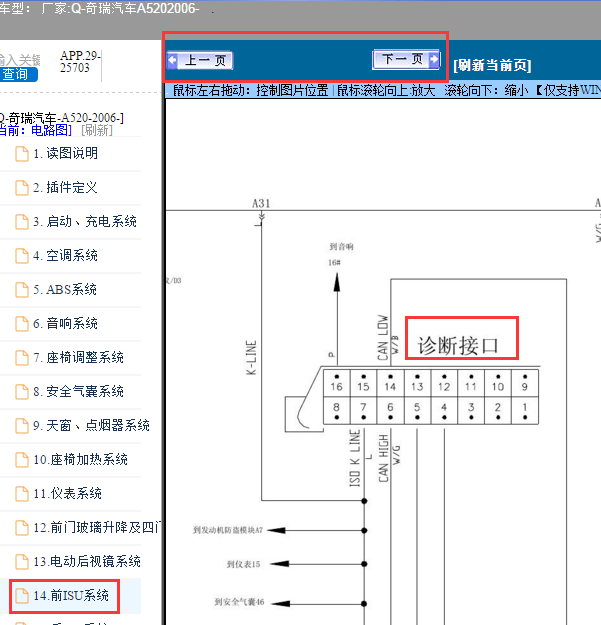The width and height of the screenshot is (601, 625).
Task: Click document icon beside 空调系统
Action: pyautogui.click(x=22, y=256)
